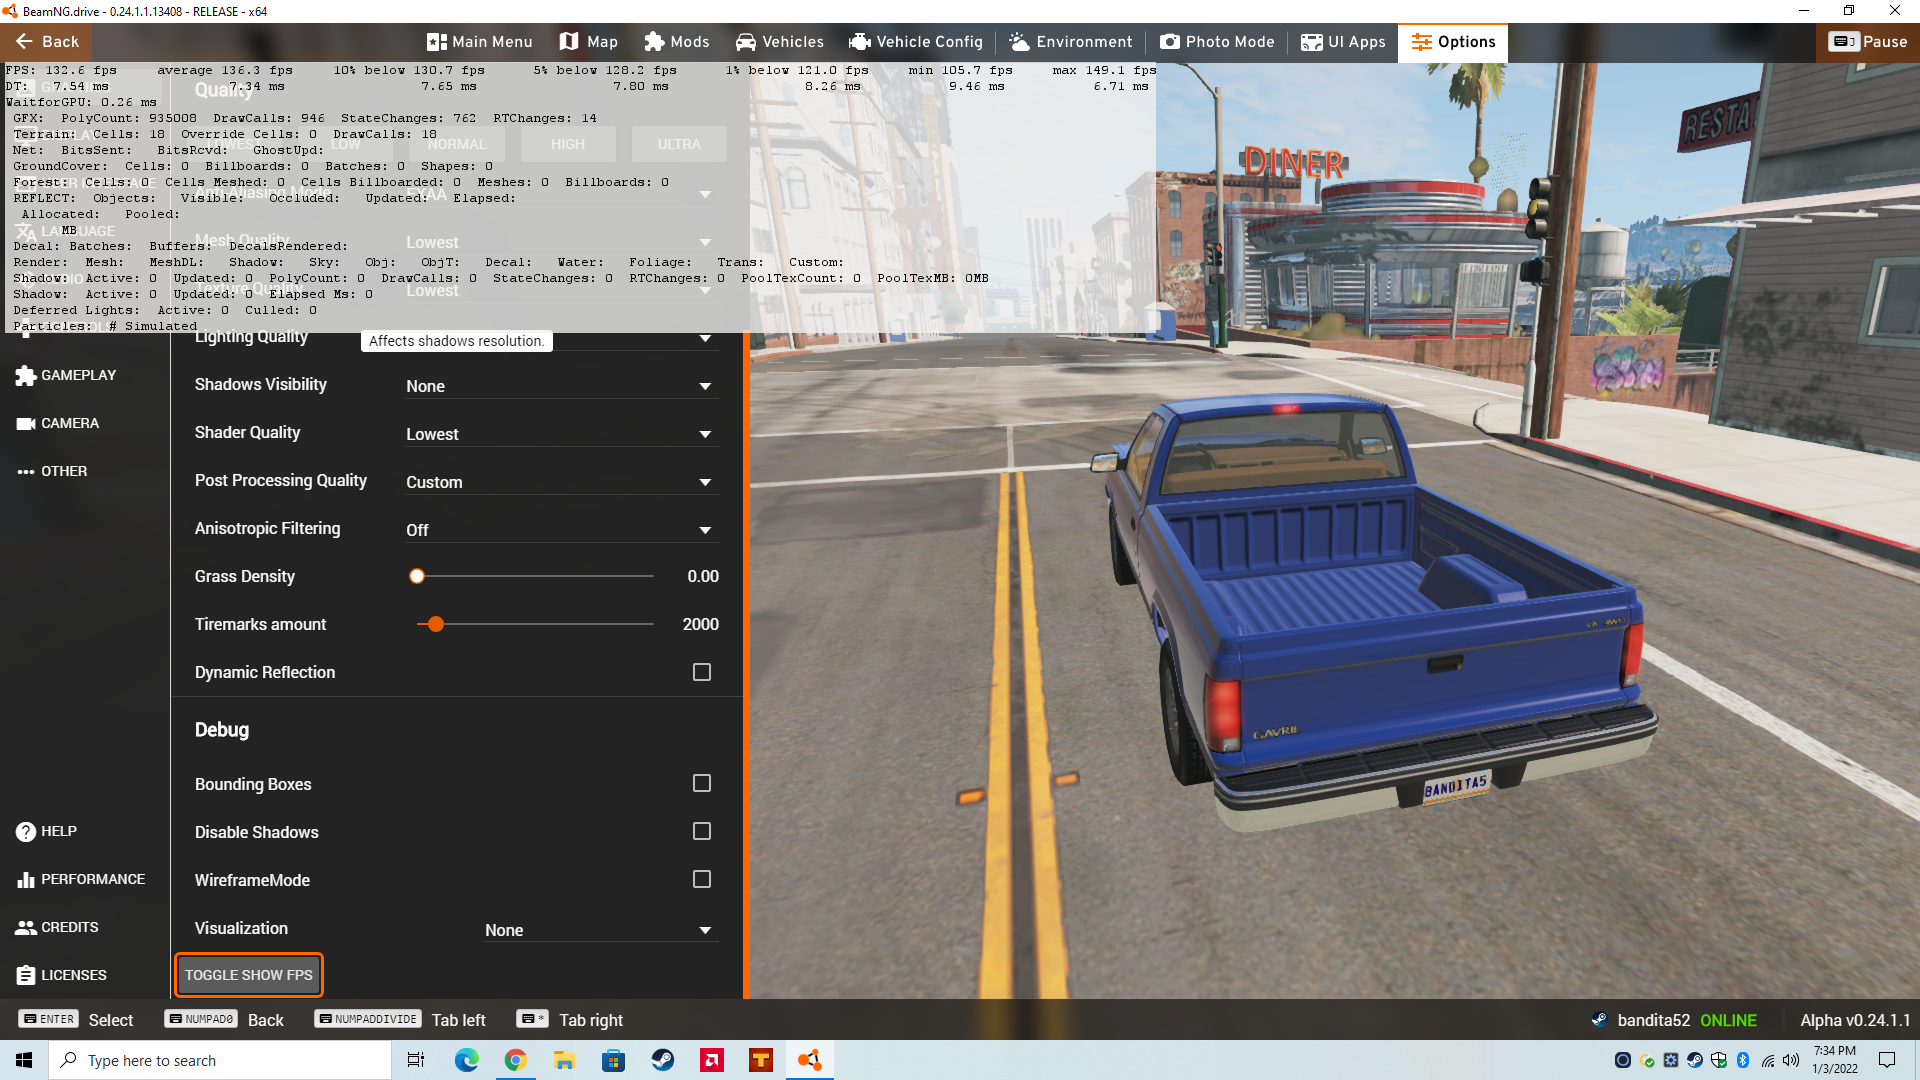
Task: Select the Options tab
Action: point(1453,42)
